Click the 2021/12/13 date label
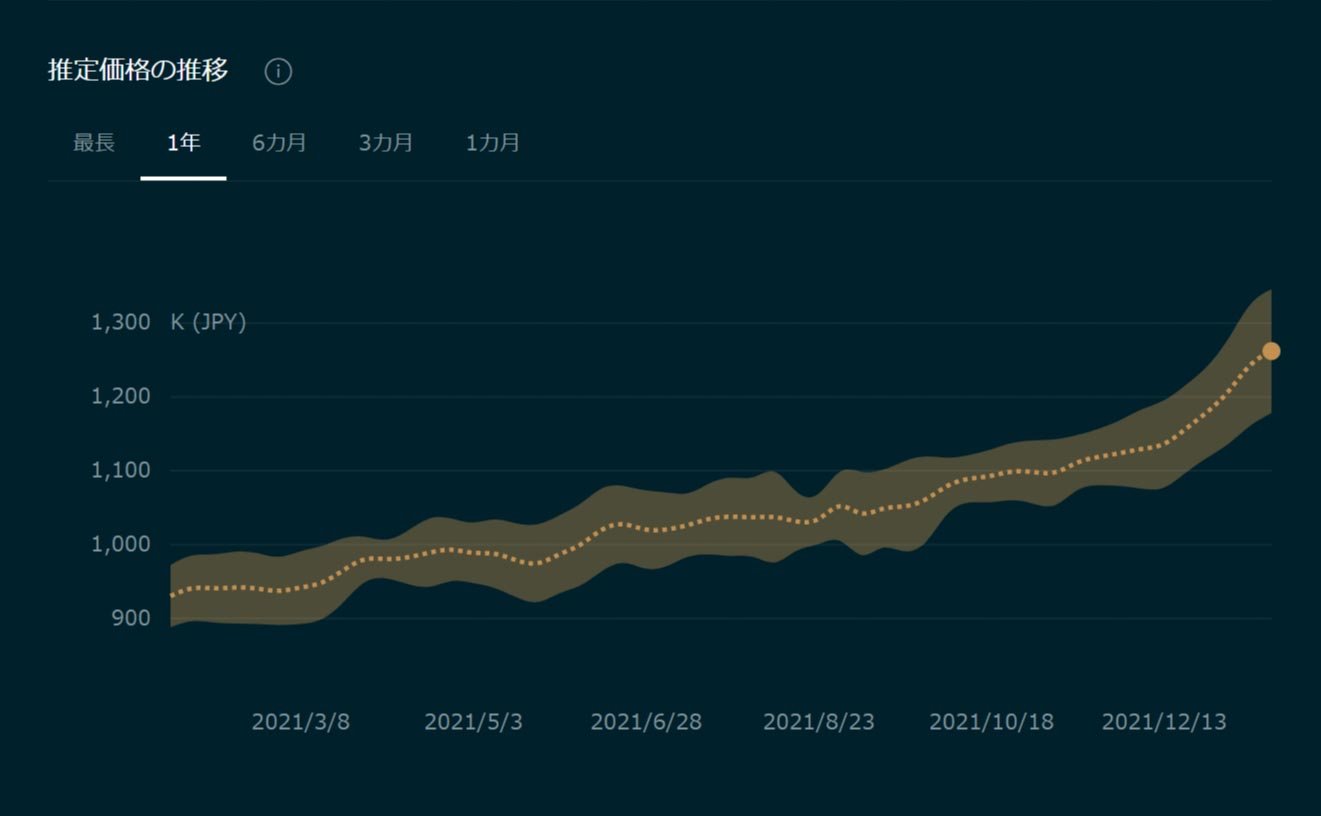Viewport: 1321px width, 816px height. [1164, 722]
